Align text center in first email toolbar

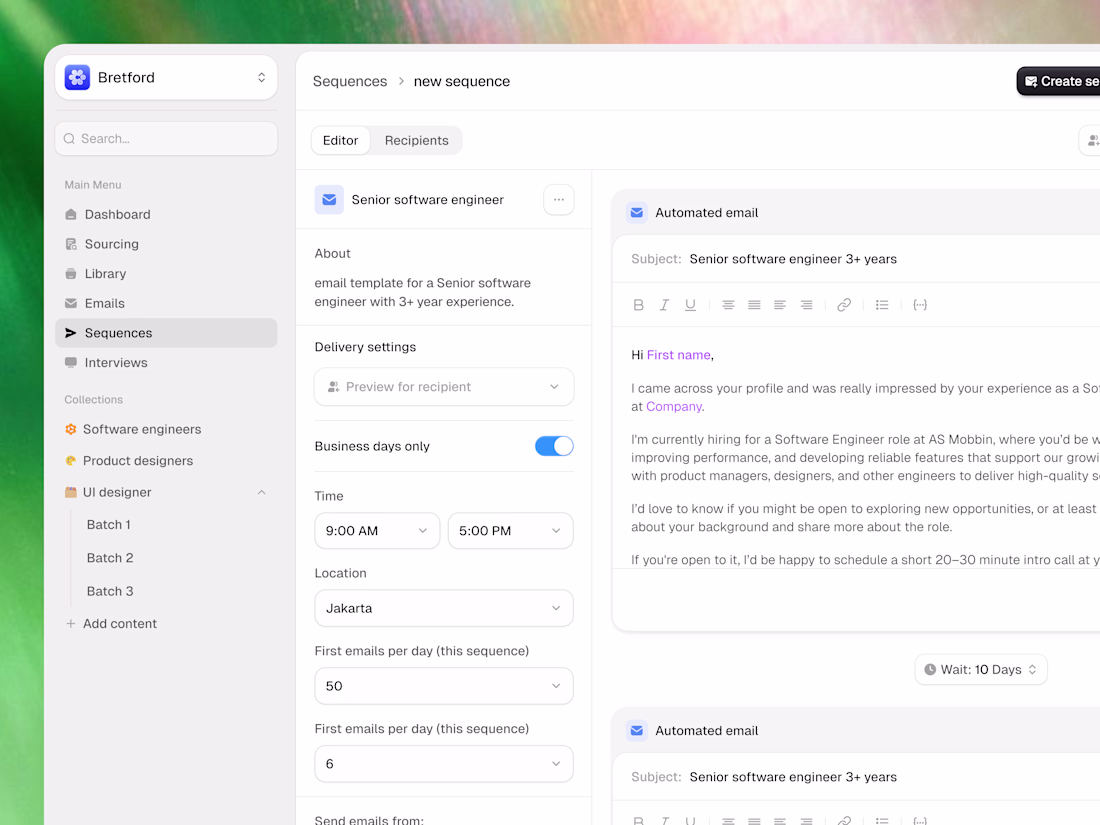(x=728, y=305)
